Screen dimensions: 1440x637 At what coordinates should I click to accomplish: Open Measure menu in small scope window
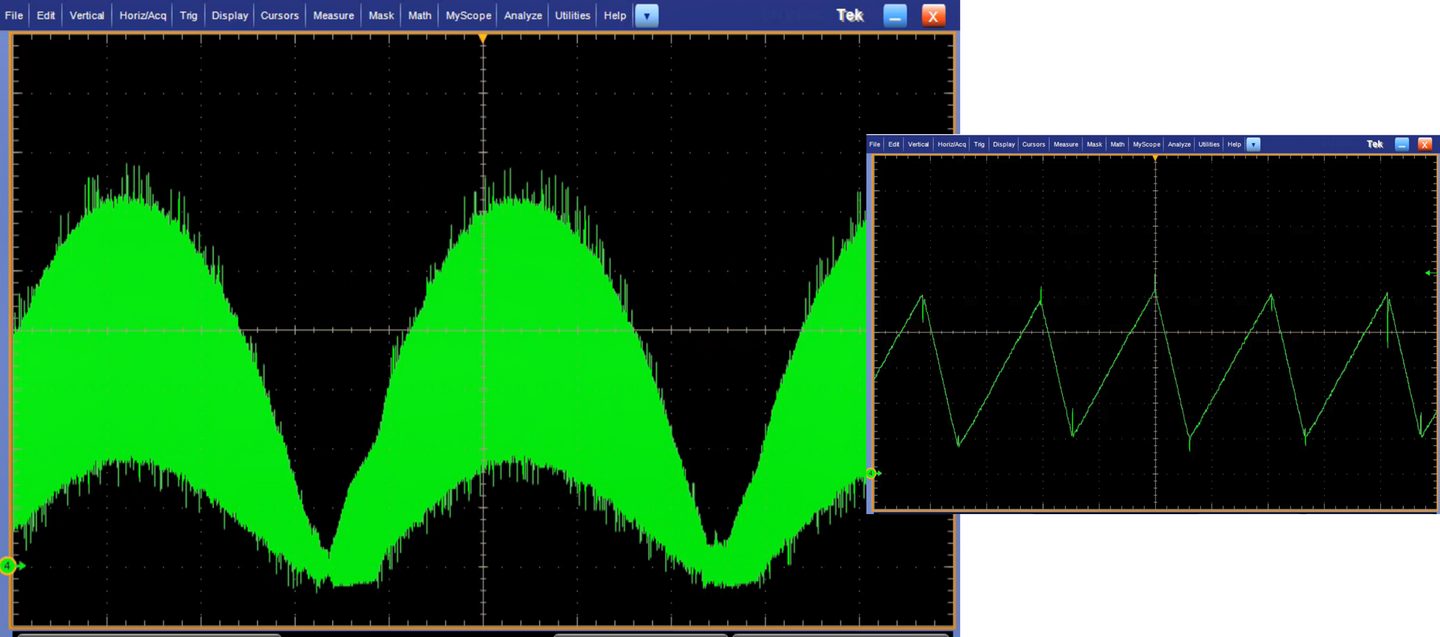click(x=1066, y=144)
